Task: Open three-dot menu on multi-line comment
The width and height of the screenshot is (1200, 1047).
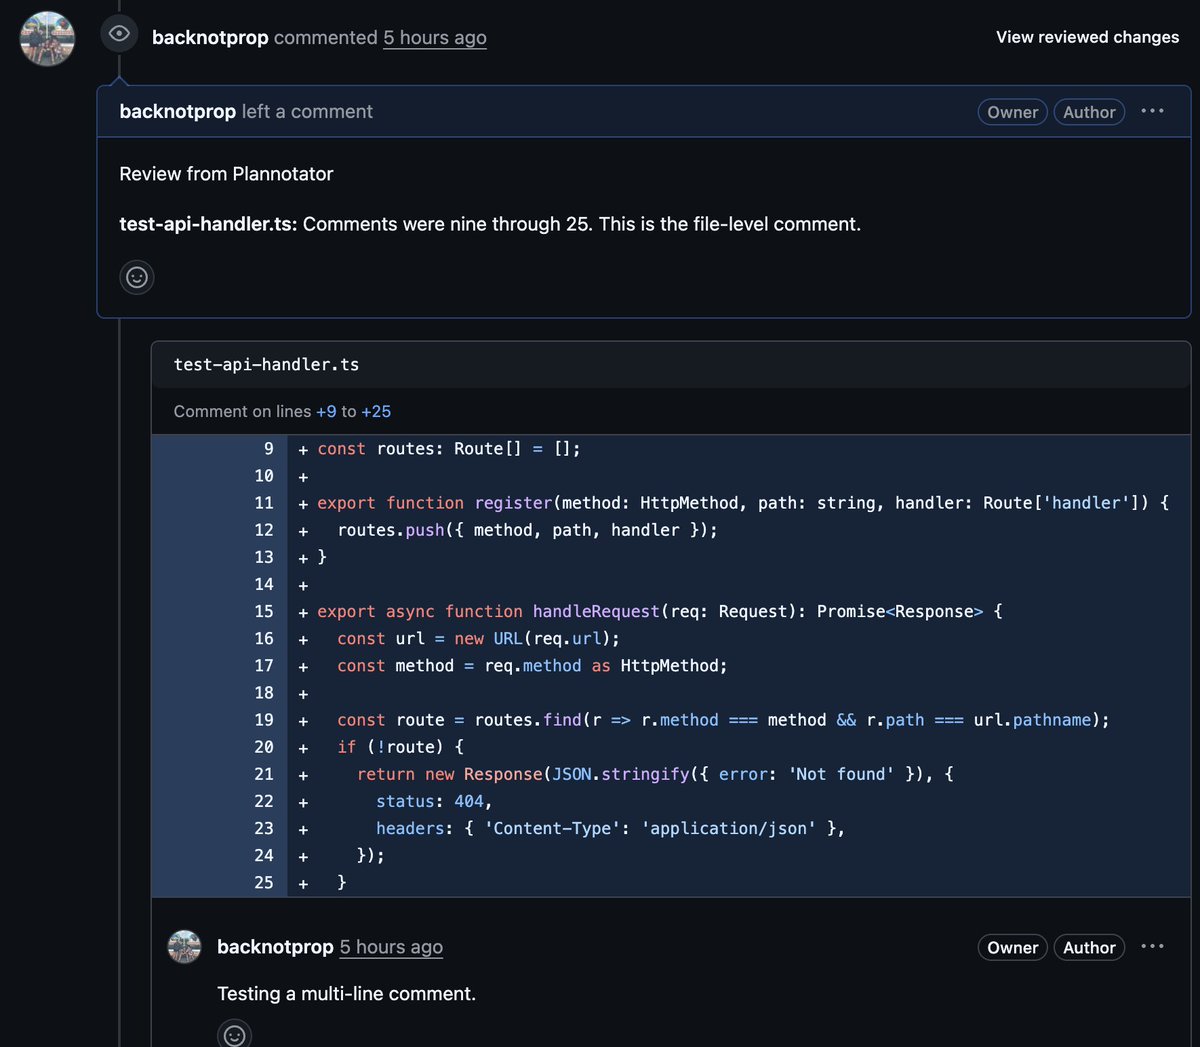Action: click(x=1152, y=946)
